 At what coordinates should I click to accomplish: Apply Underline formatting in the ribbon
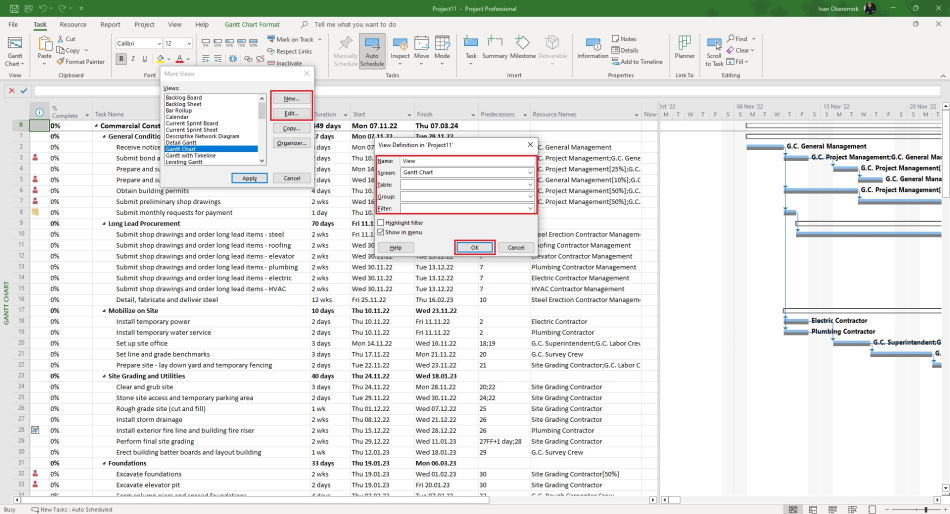point(144,59)
